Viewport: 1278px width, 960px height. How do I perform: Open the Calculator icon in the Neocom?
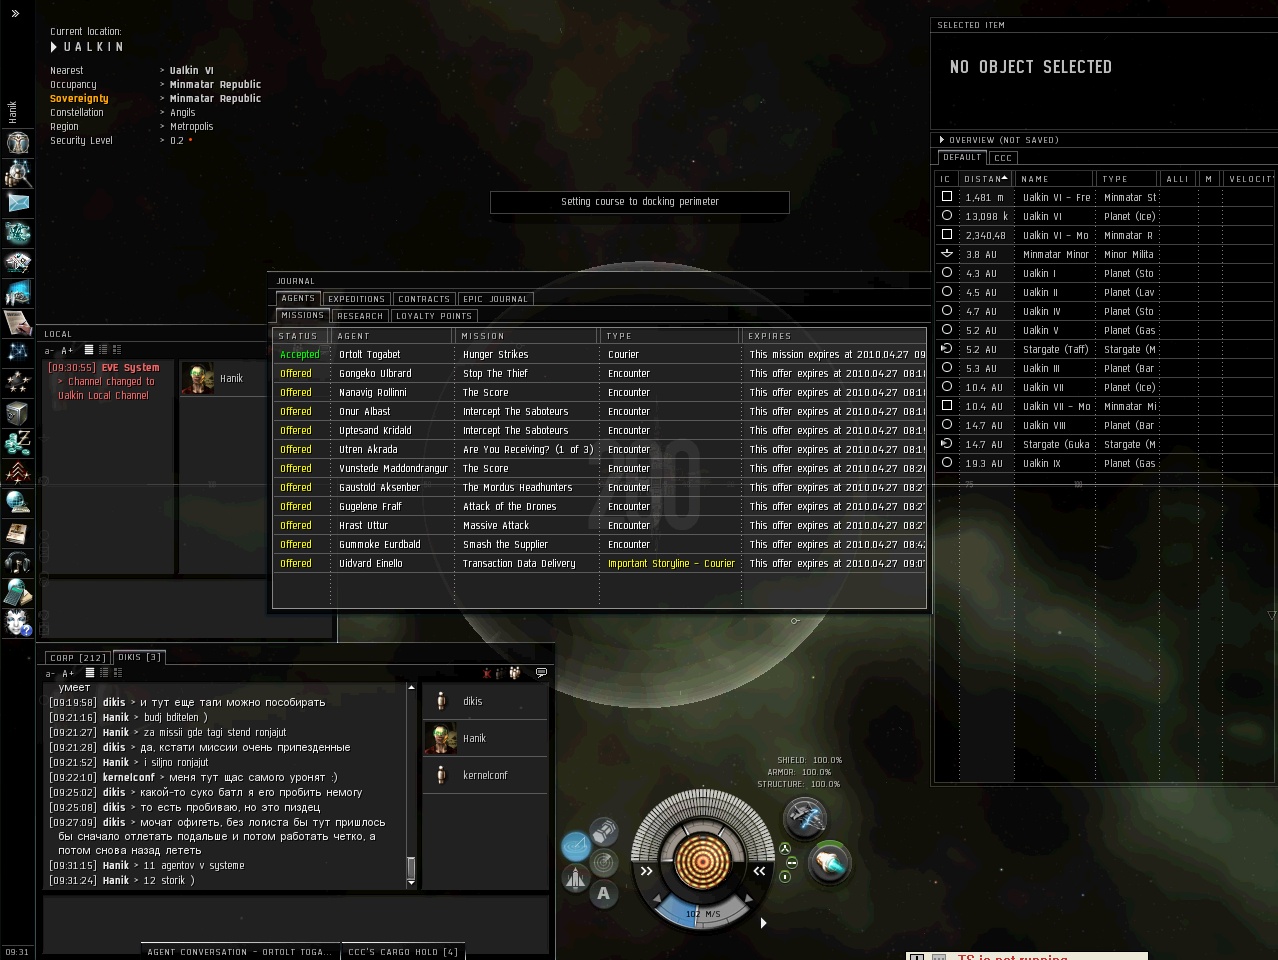(17, 592)
